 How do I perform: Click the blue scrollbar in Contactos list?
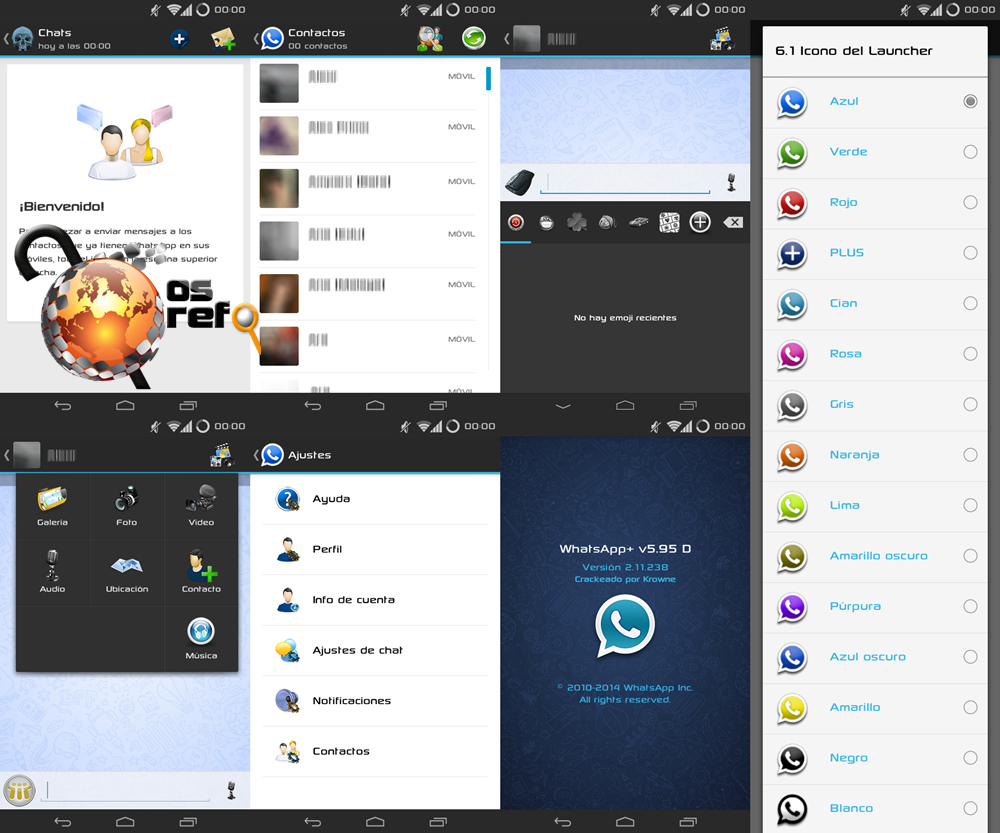[x=489, y=78]
